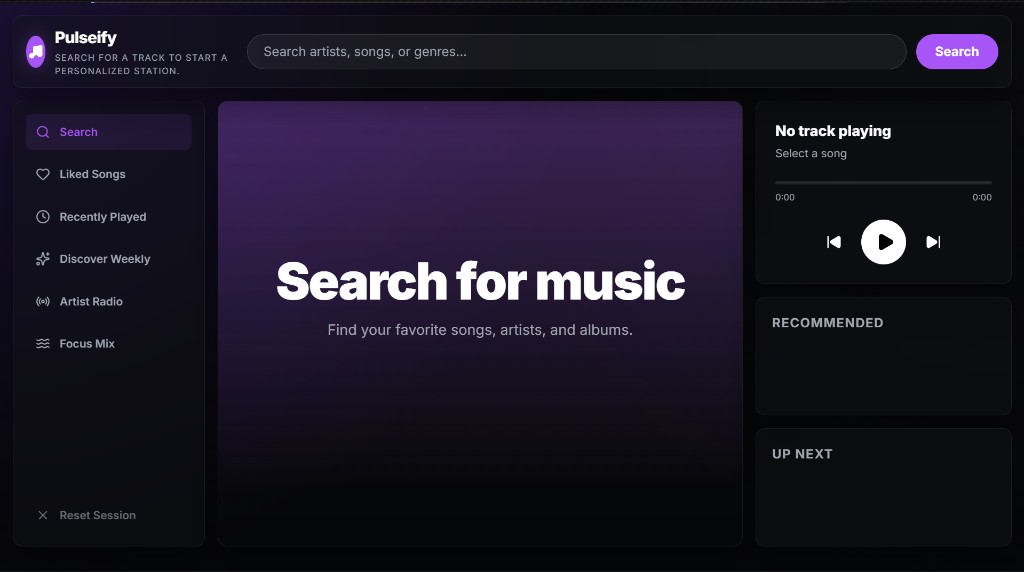The height and width of the screenshot is (572, 1024).
Task: Click the waves icon for Focus Mix
Action: [43, 343]
